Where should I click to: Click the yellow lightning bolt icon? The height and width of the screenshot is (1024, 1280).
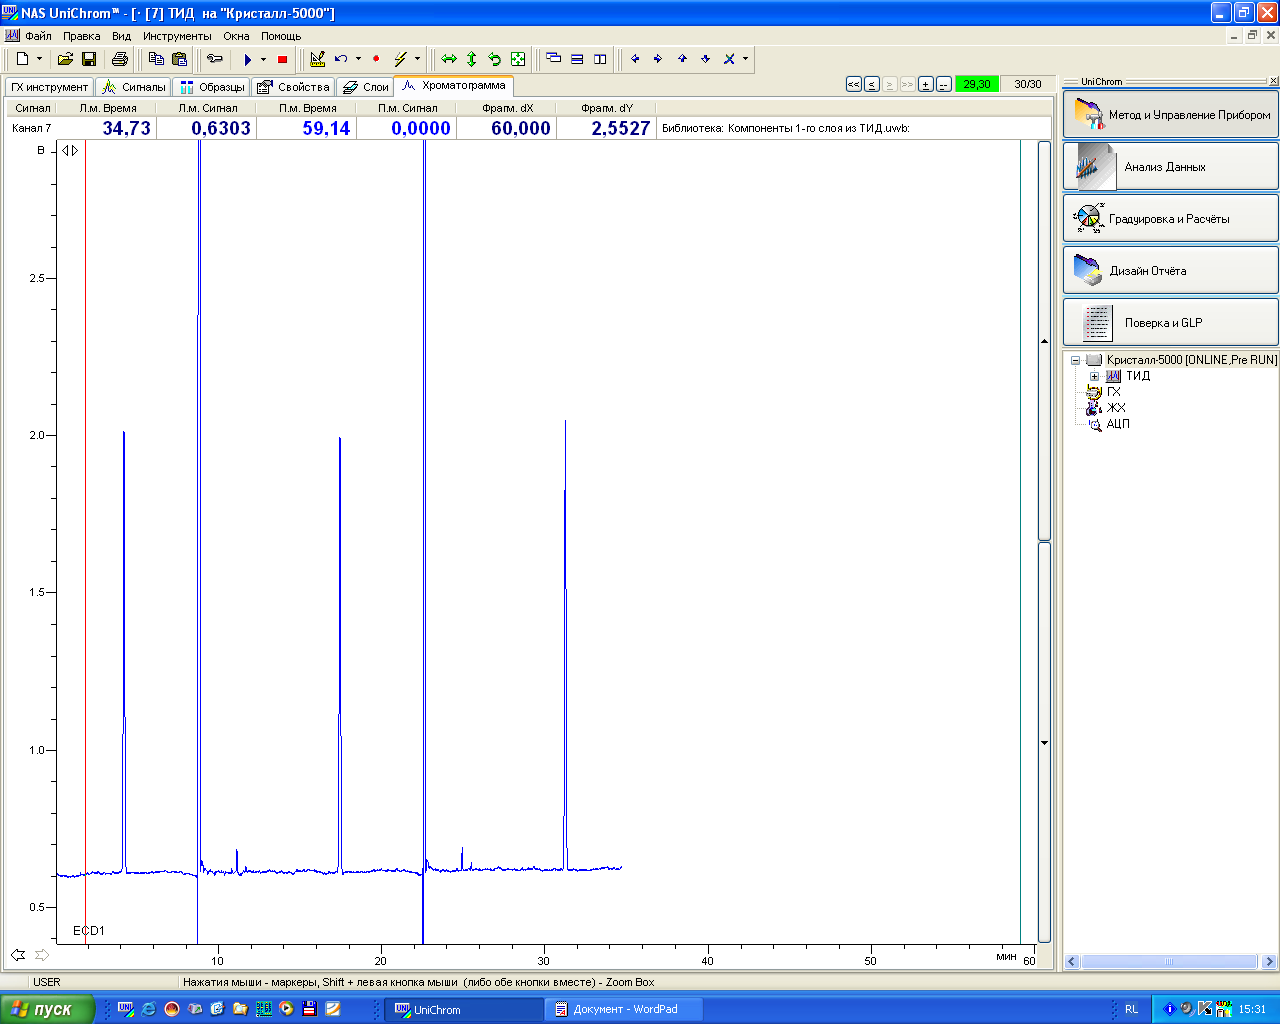click(400, 59)
